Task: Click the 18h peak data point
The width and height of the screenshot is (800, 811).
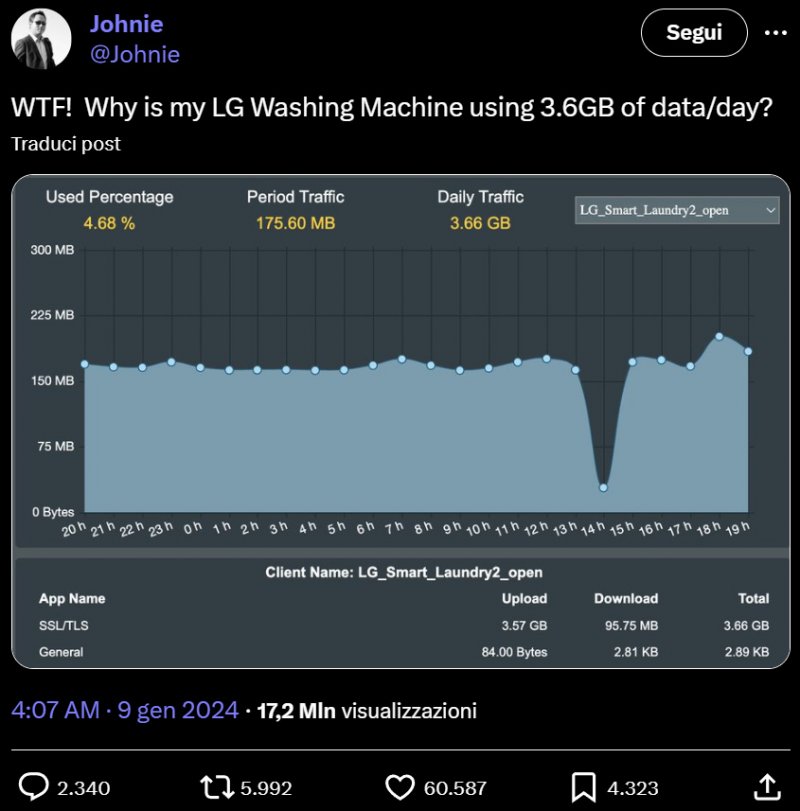Action: 719,336
